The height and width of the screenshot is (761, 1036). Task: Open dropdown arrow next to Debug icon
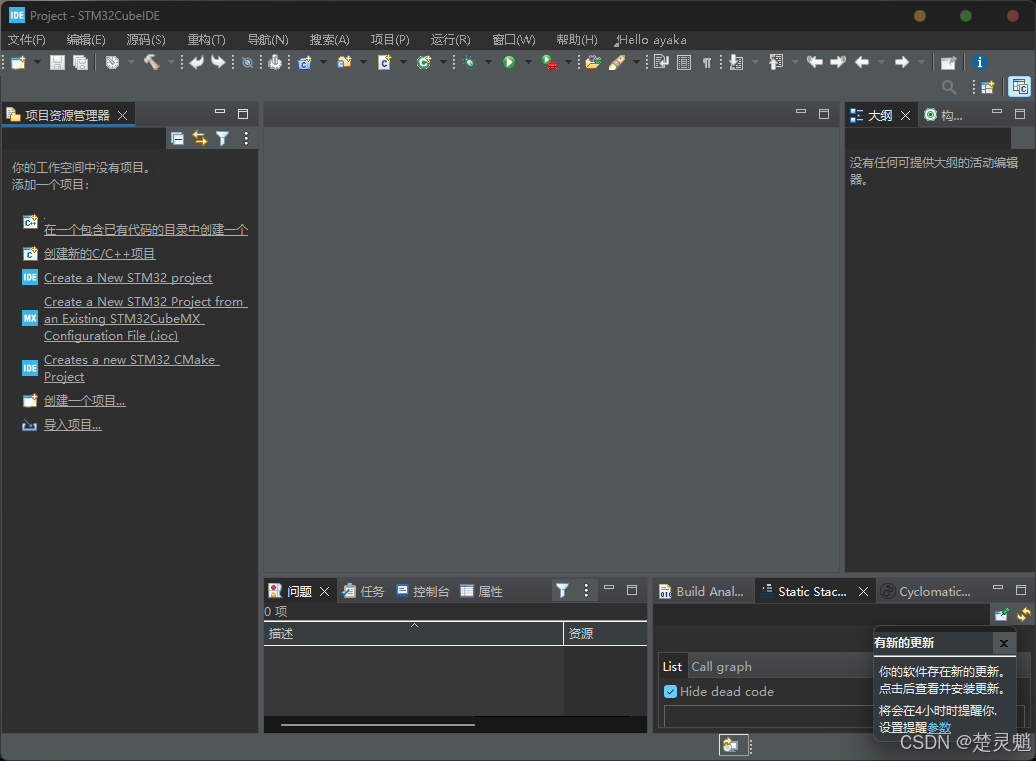(488, 63)
